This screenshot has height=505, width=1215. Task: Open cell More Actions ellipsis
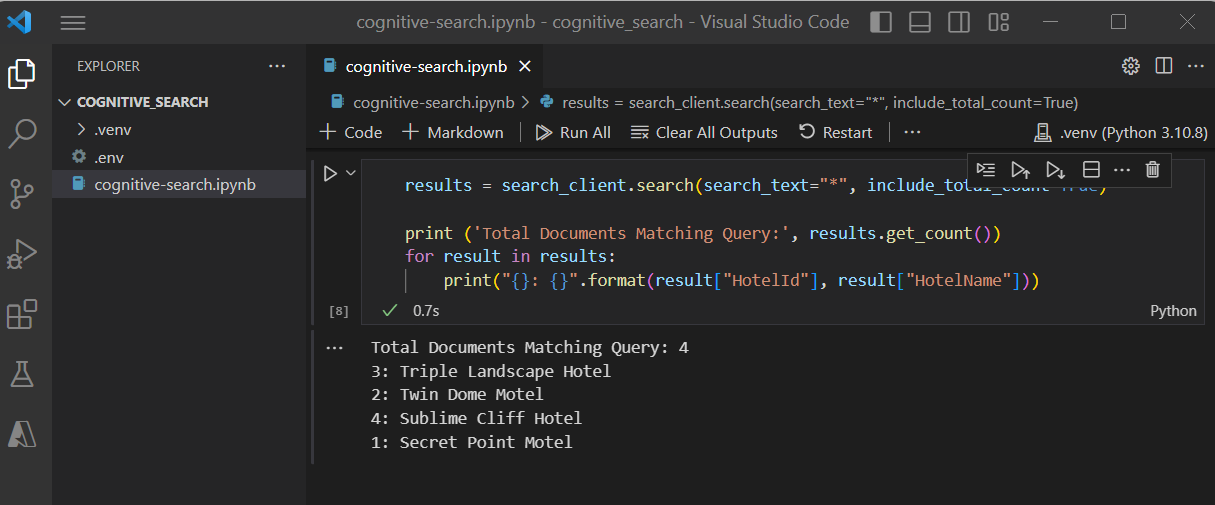[x=1121, y=170]
